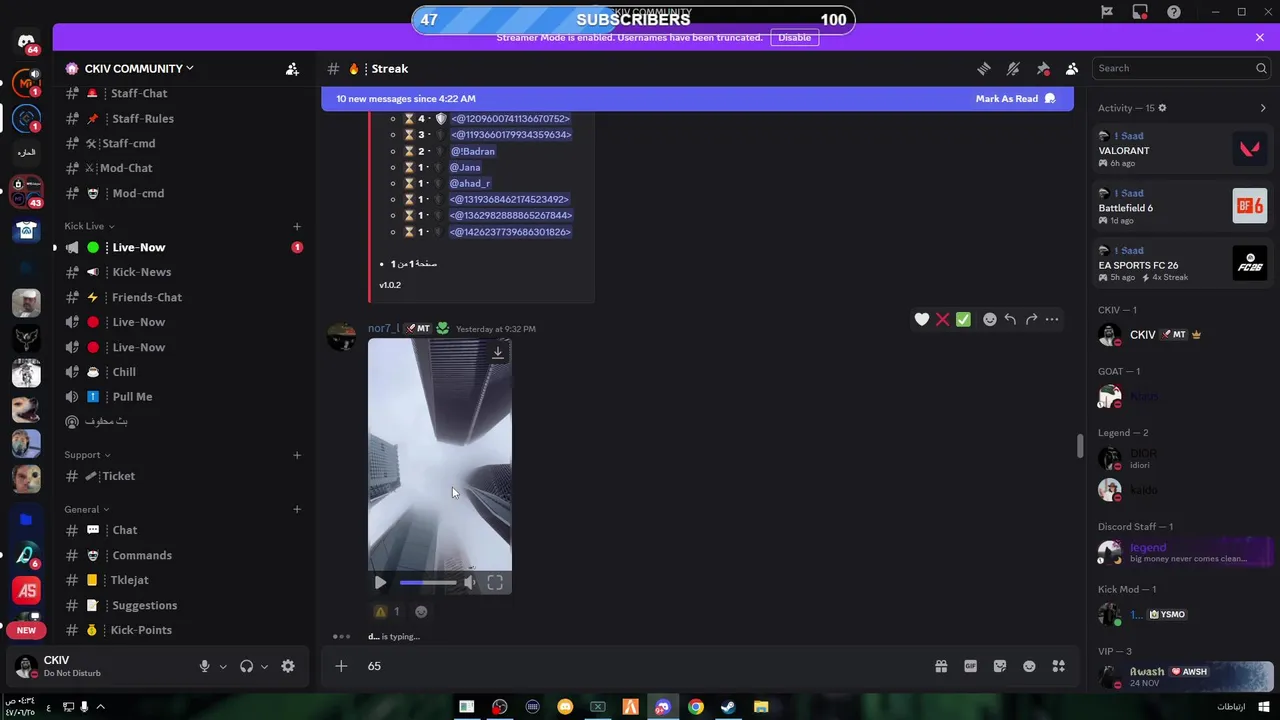Open notification settings bell icon

click(x=1013, y=69)
